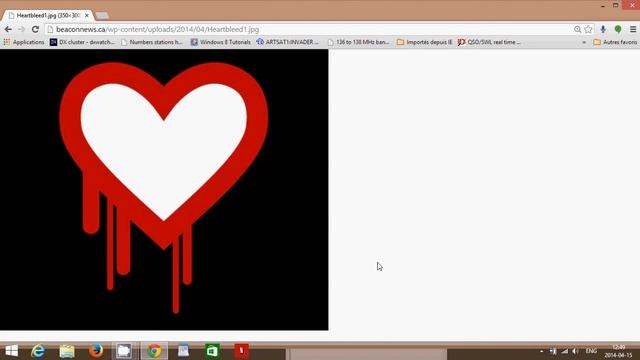Open the picture app taskbar icon
This screenshot has height=360, width=640.
pos(183,351)
